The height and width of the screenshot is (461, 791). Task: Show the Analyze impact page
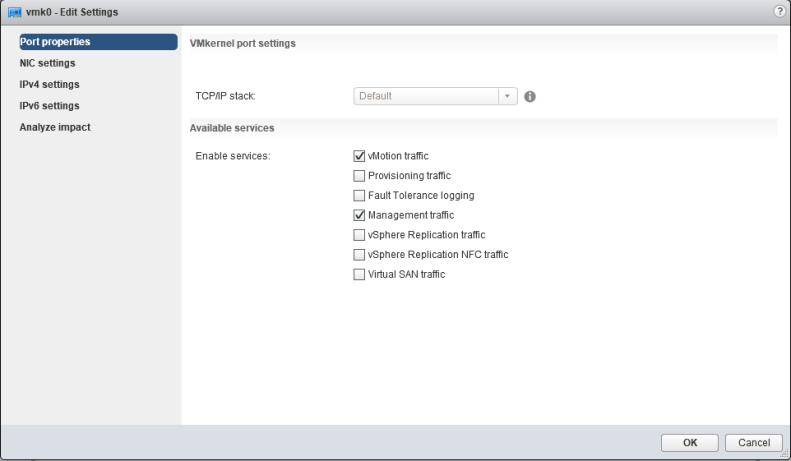coord(55,127)
